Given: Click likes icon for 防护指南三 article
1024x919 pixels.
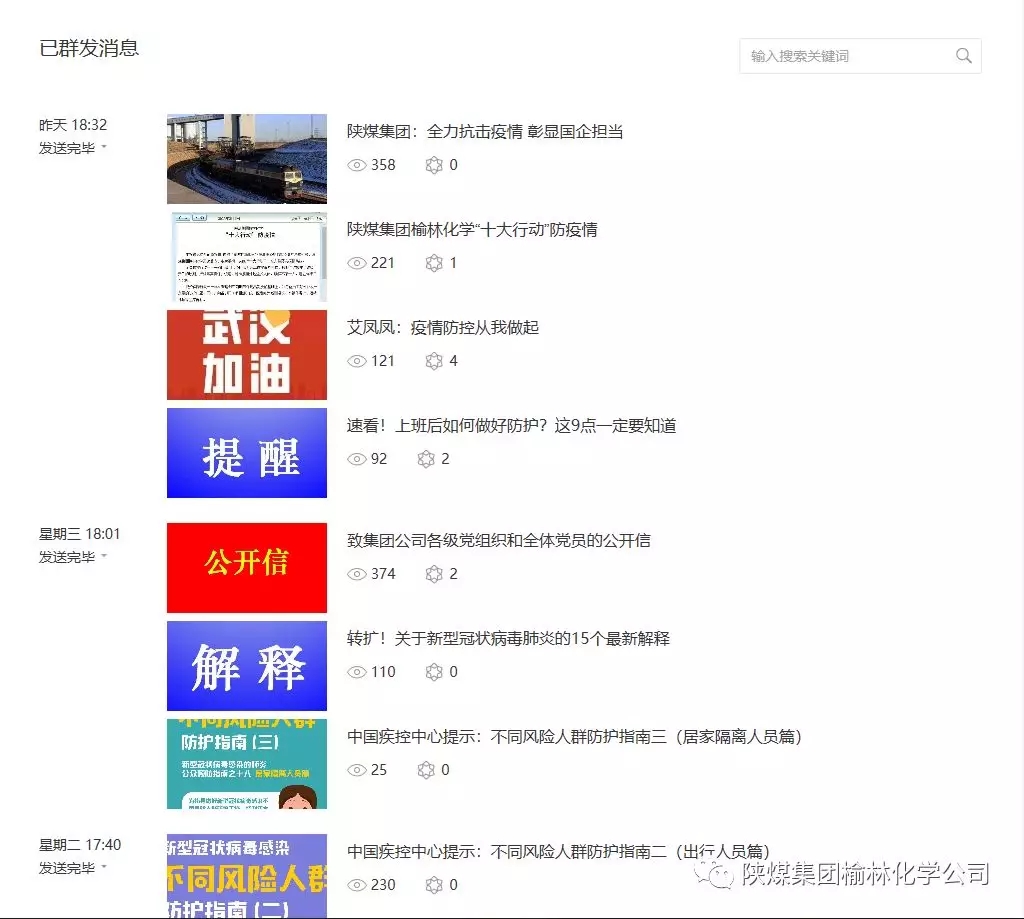Looking at the screenshot, I should coord(426,770).
